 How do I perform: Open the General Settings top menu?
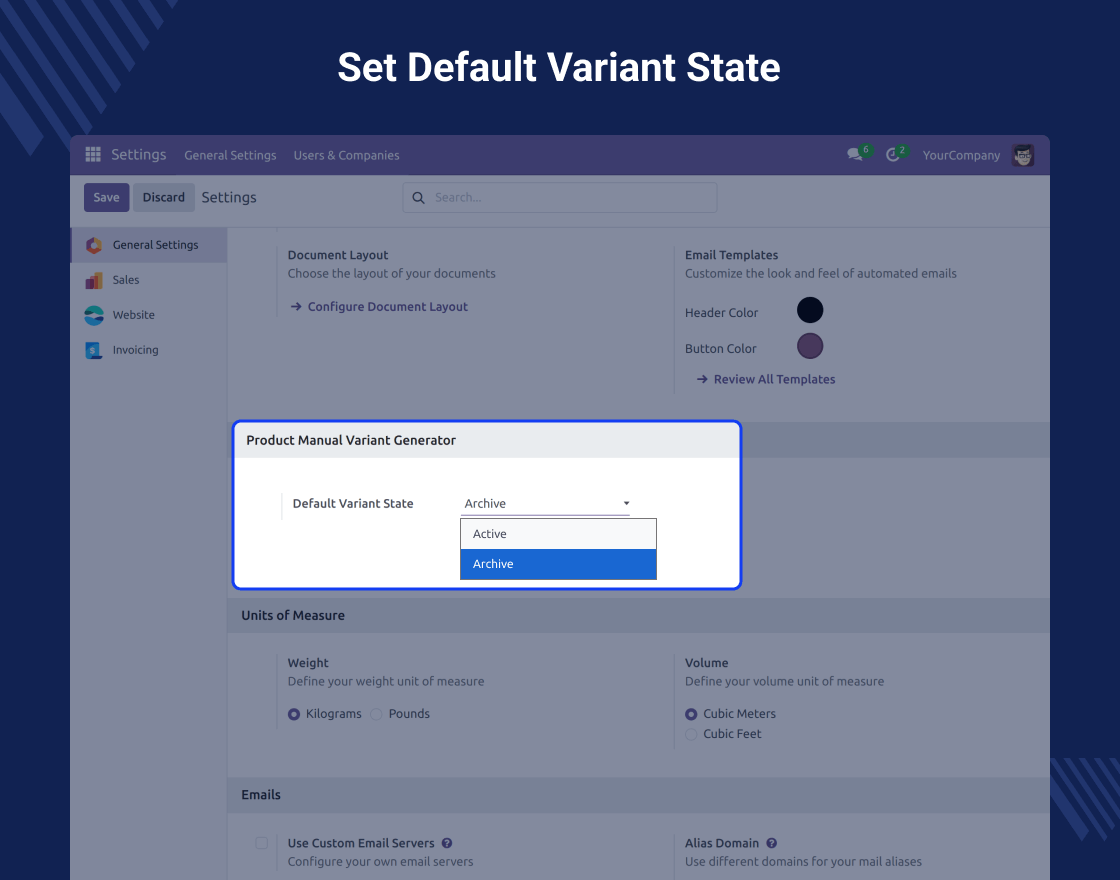[x=230, y=155]
